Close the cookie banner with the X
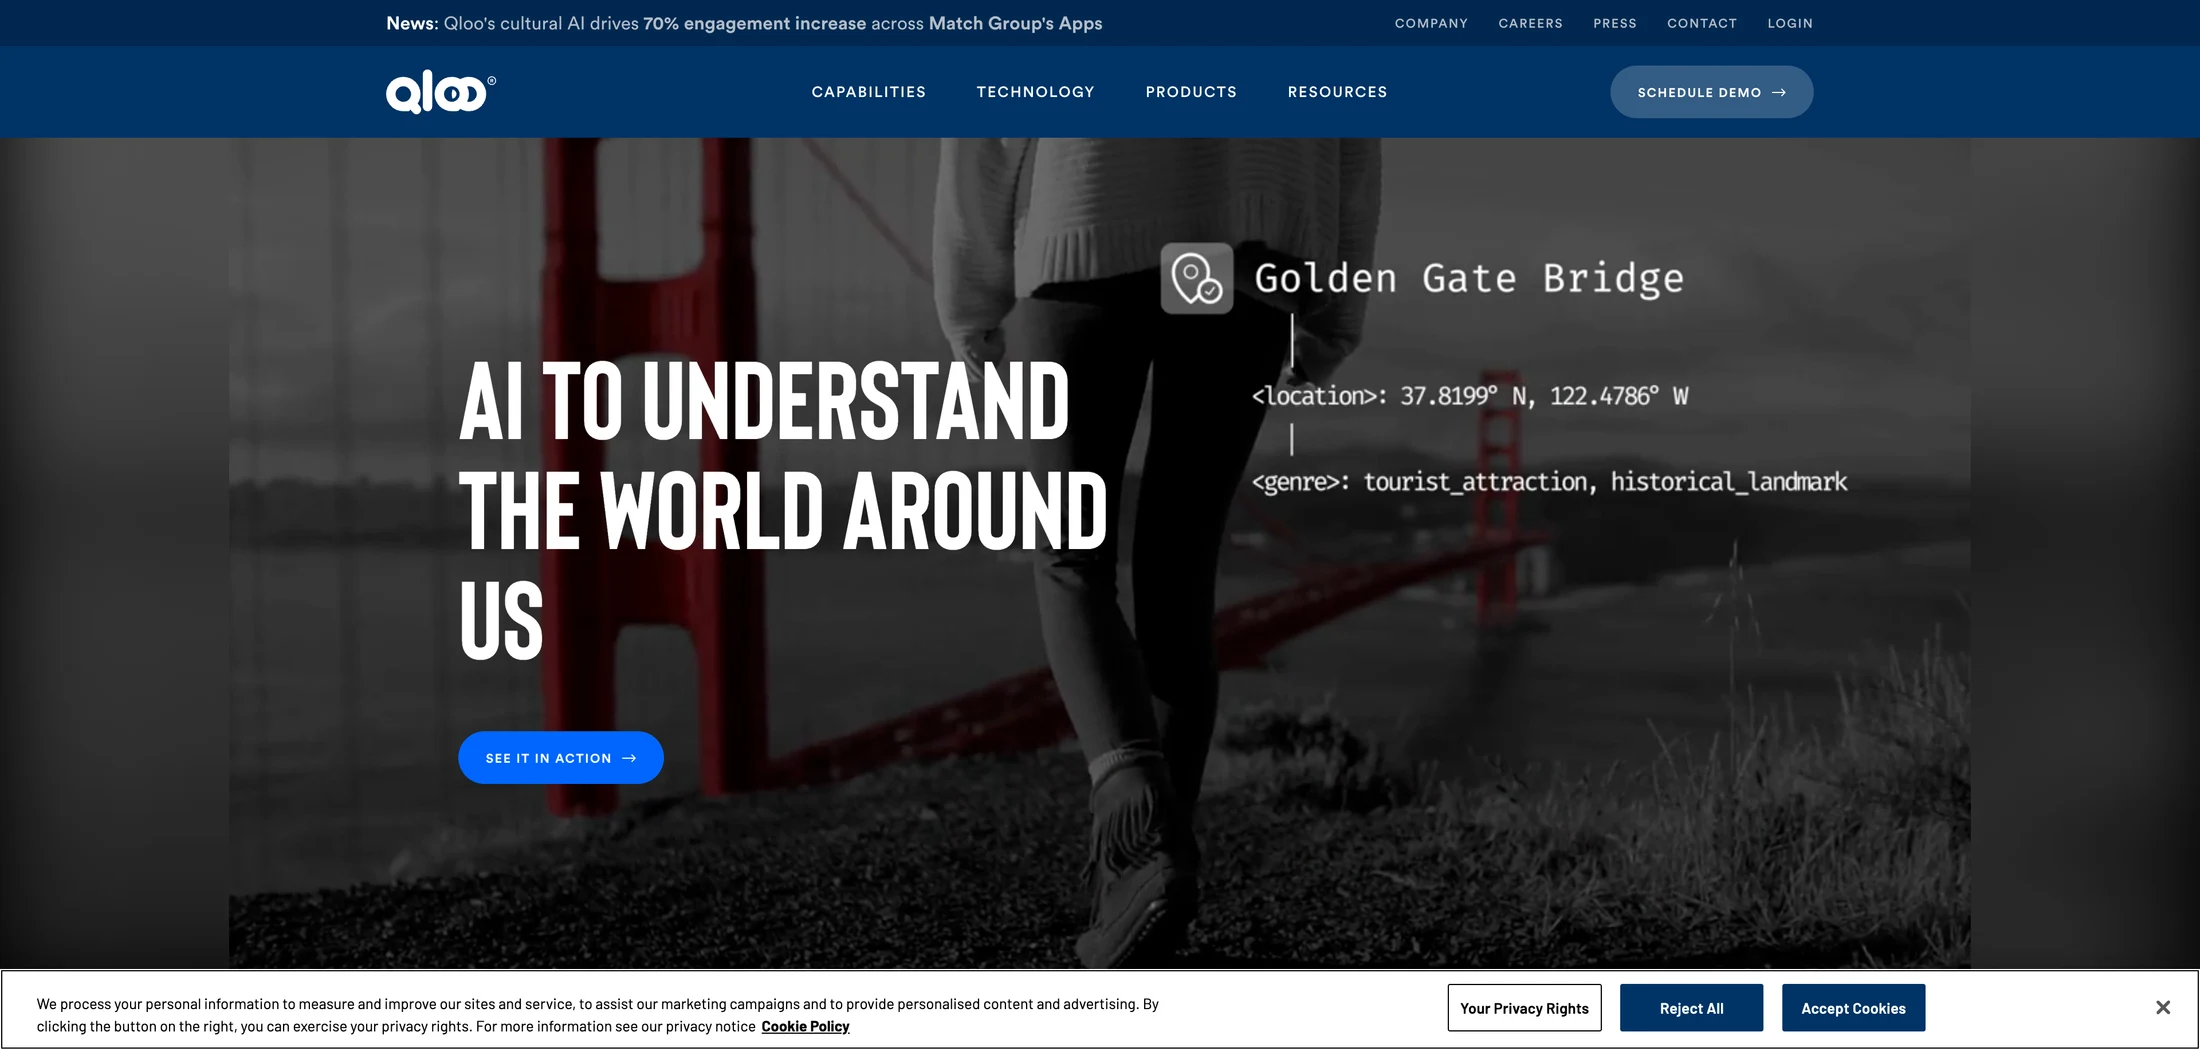2200x1050 pixels. tap(2162, 1007)
